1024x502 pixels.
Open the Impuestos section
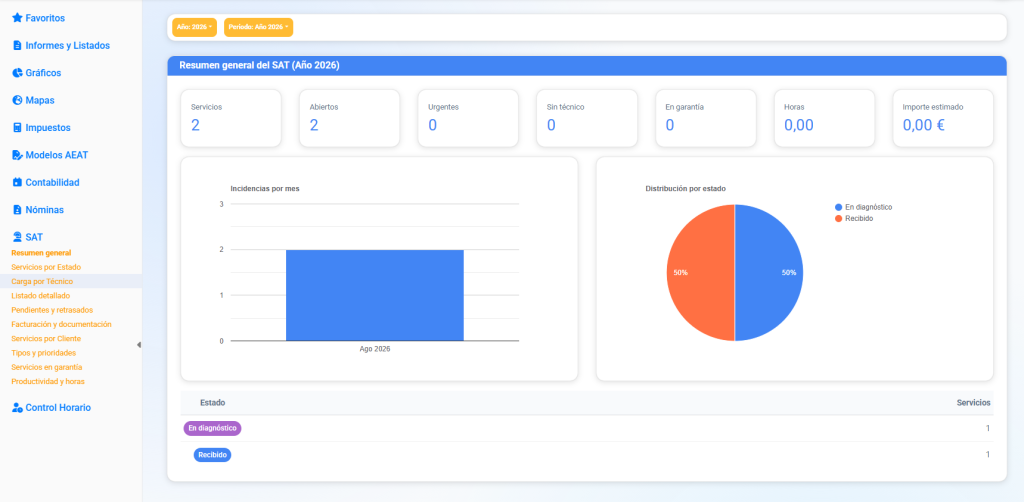[x=48, y=128]
